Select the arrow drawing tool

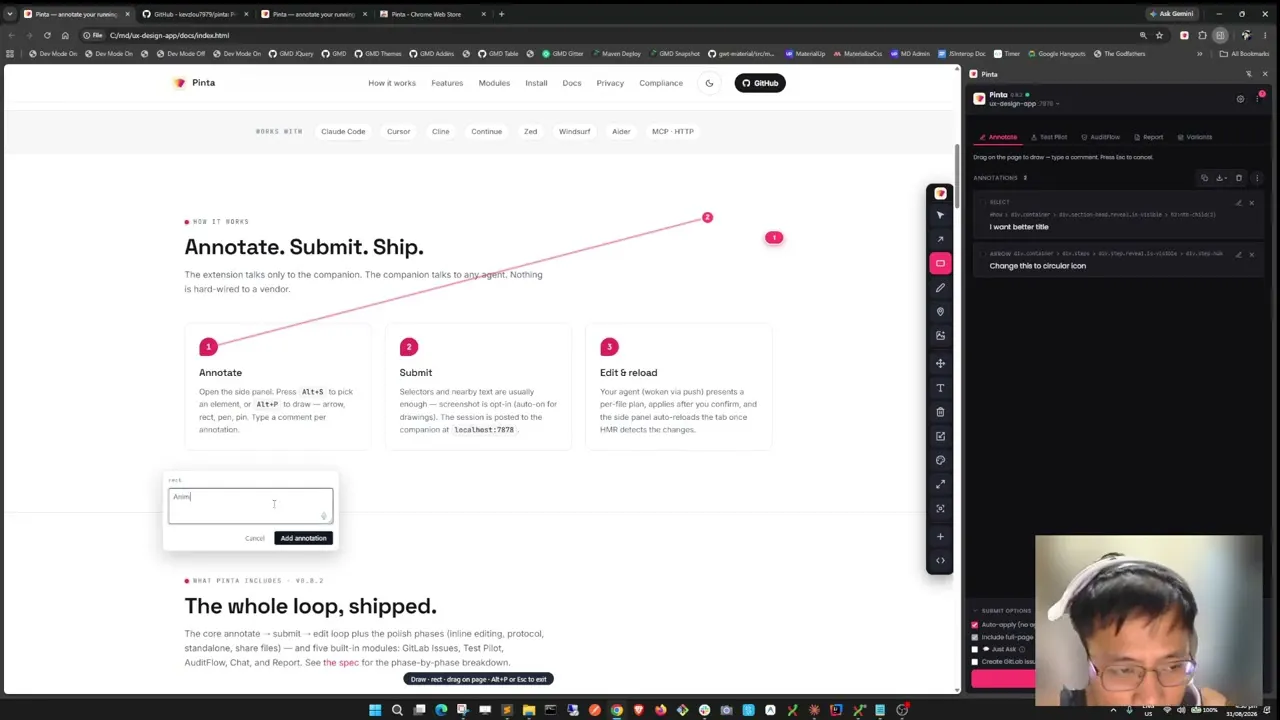point(940,239)
